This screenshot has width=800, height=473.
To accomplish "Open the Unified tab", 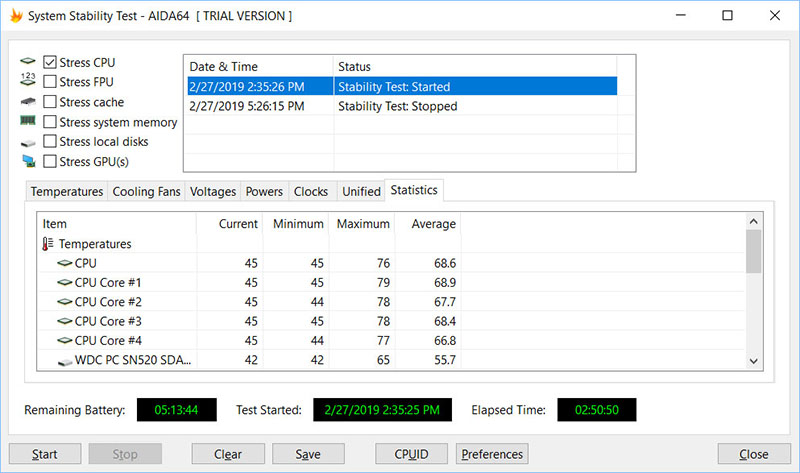I will click(x=361, y=191).
